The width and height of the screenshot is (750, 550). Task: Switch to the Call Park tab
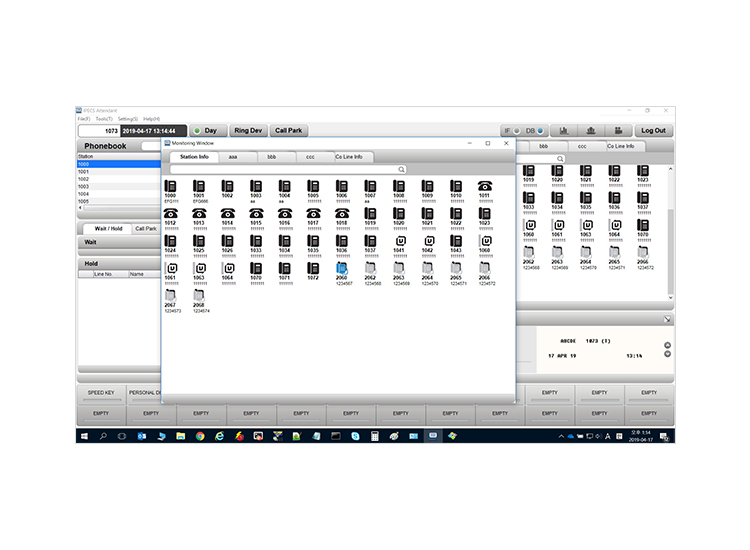(x=145, y=229)
